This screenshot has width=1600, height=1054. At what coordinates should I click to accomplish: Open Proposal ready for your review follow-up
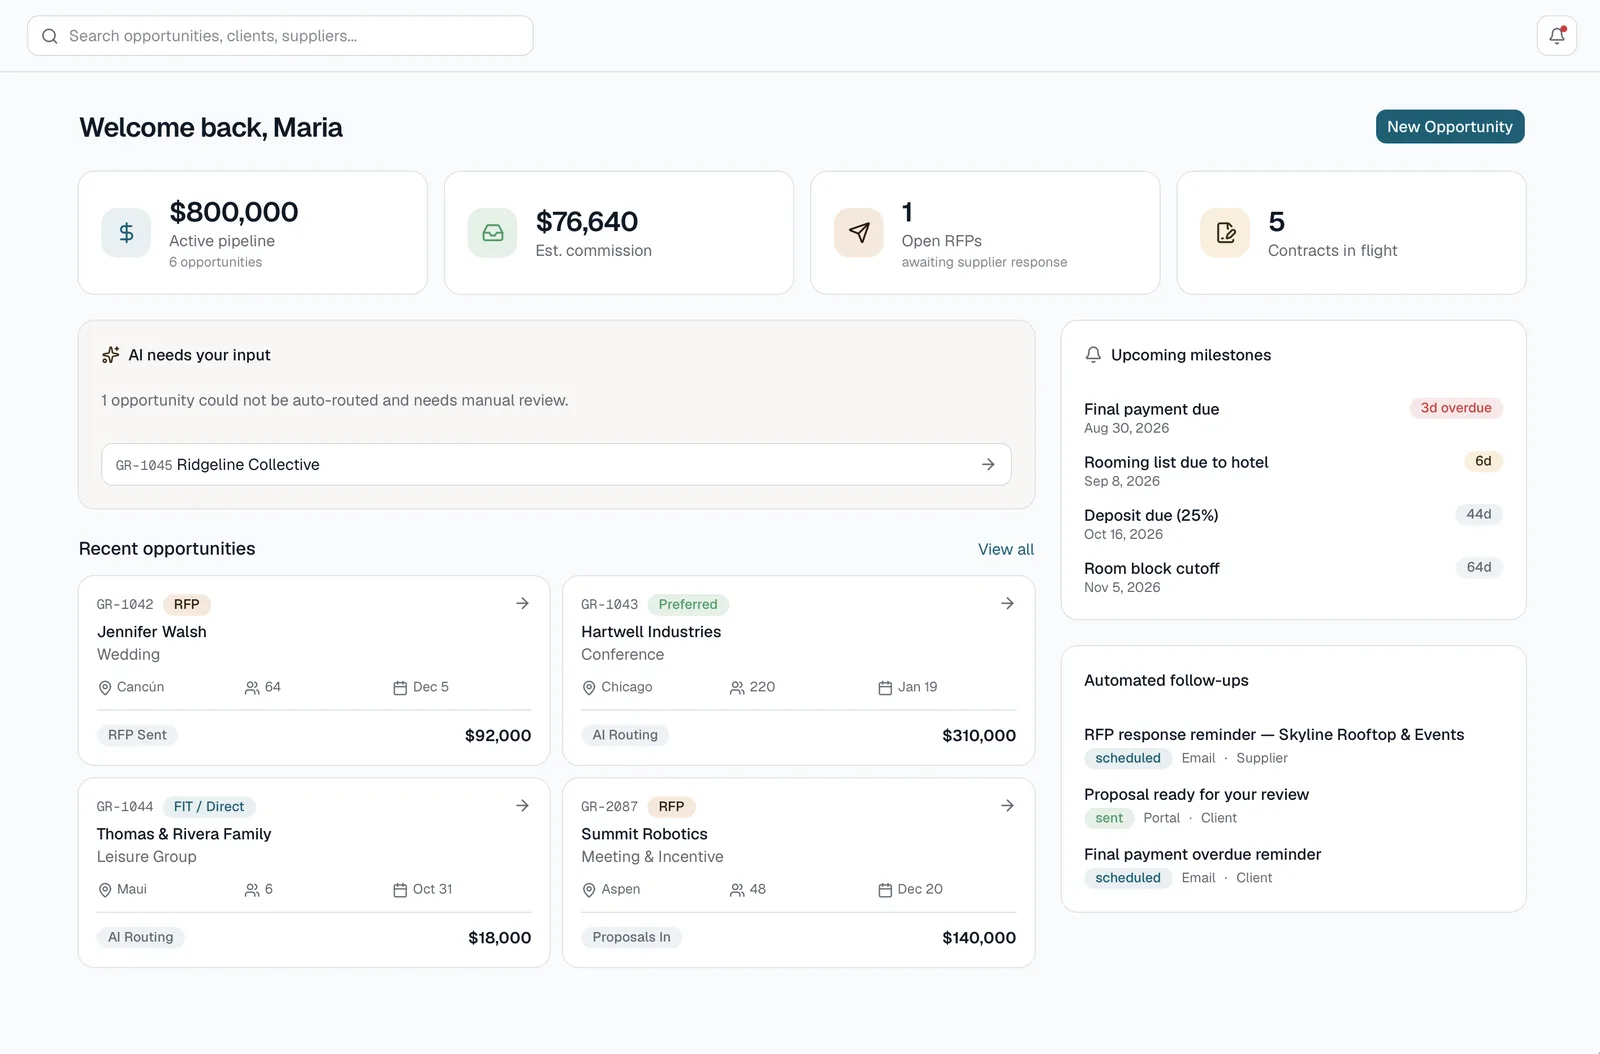(1293, 806)
